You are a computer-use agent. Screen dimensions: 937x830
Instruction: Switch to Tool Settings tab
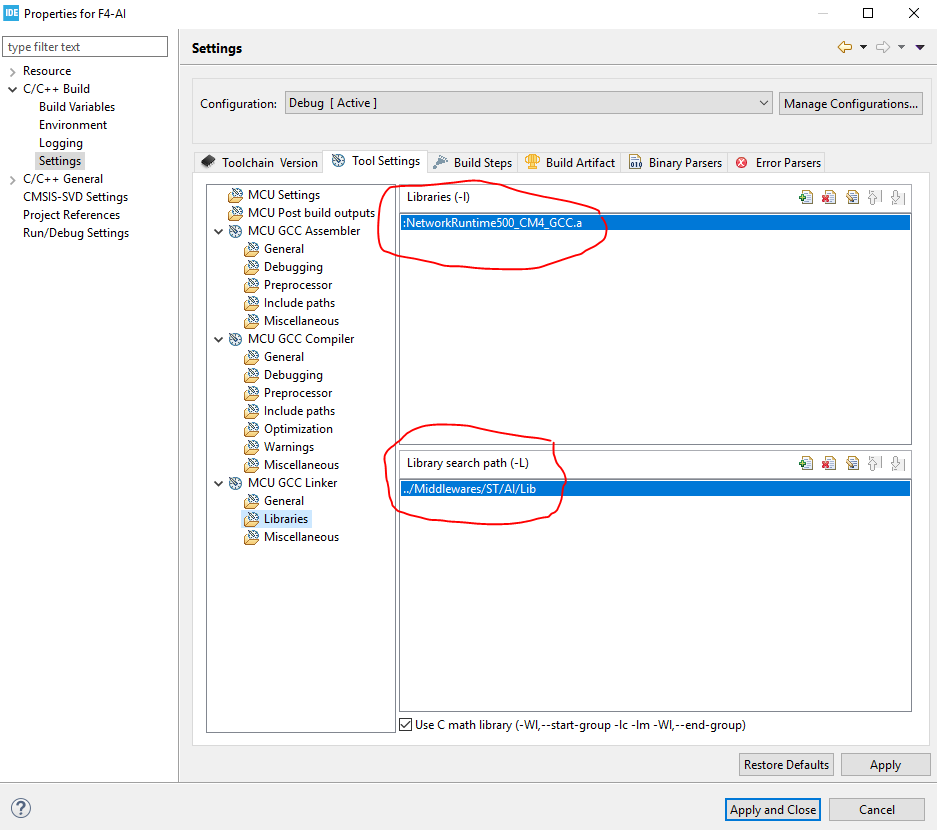click(x=376, y=161)
